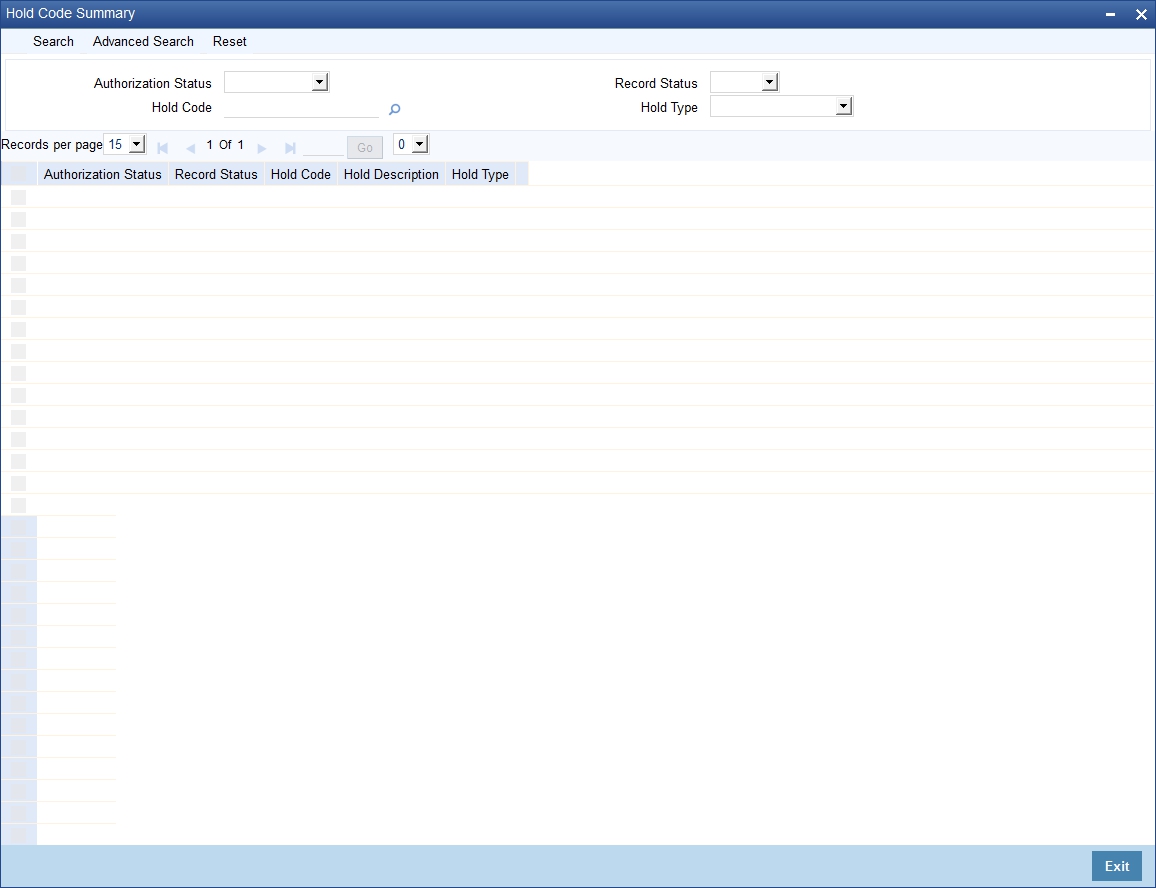Sort by Hold Description column header
Viewport: 1156px width, 888px height.
coord(391,174)
